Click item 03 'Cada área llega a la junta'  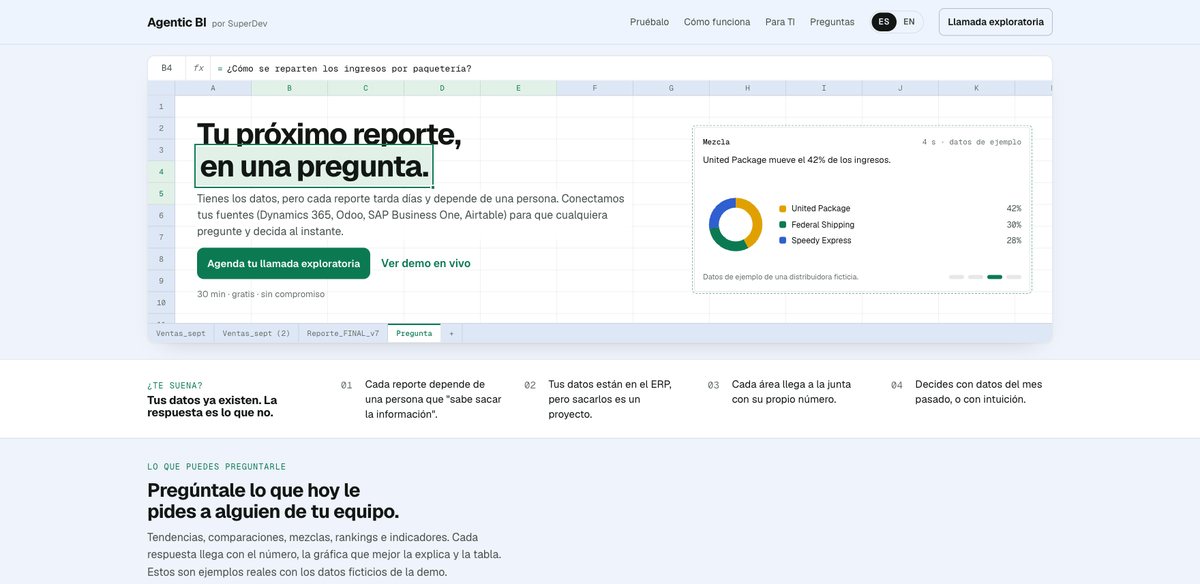click(x=793, y=391)
